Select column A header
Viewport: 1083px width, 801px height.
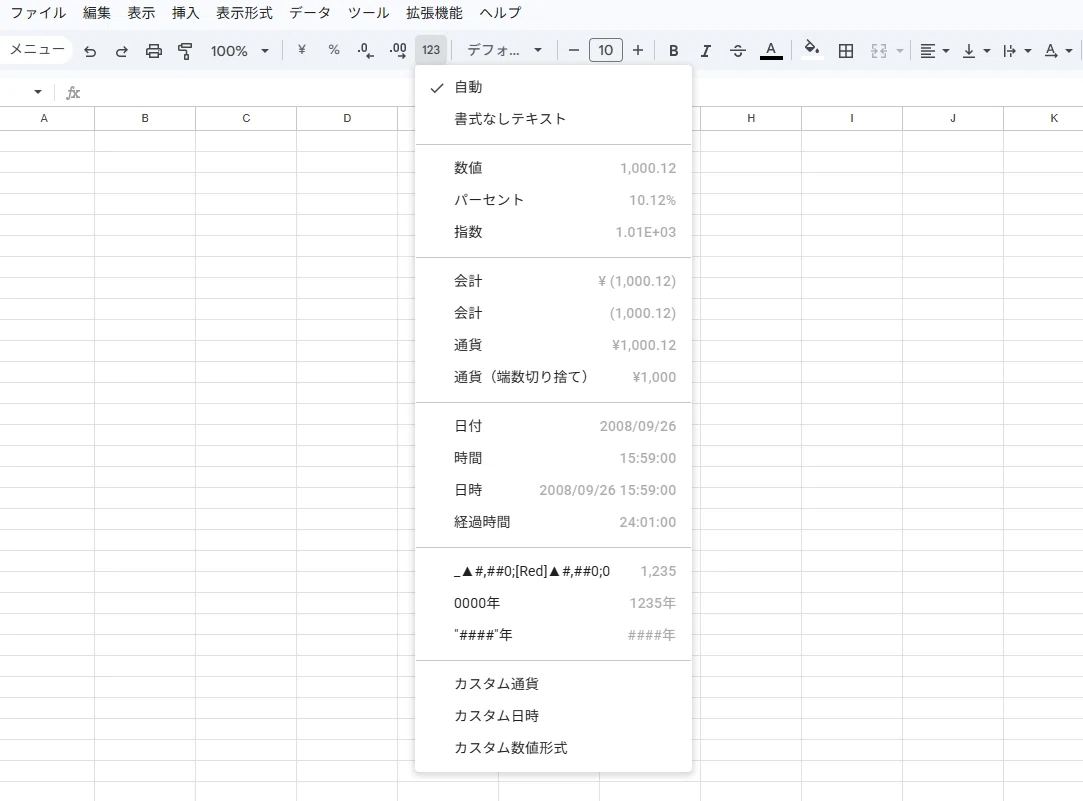44,118
